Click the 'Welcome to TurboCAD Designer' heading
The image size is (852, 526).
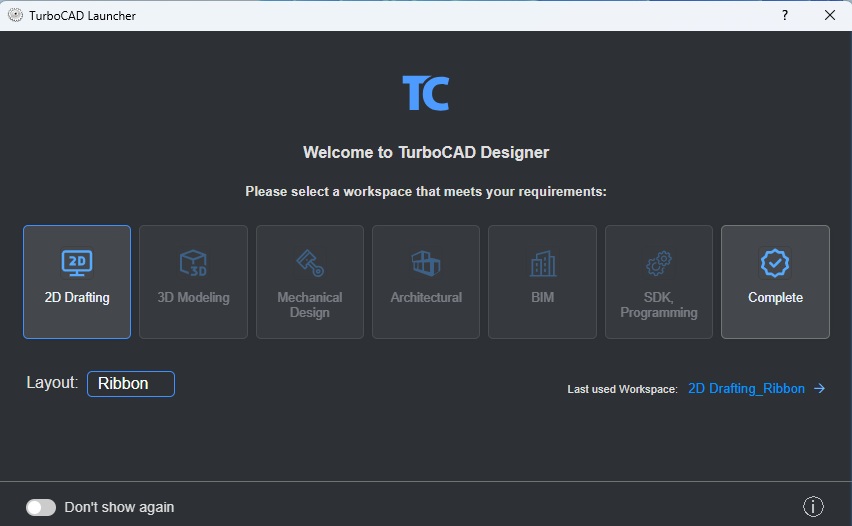pos(426,152)
